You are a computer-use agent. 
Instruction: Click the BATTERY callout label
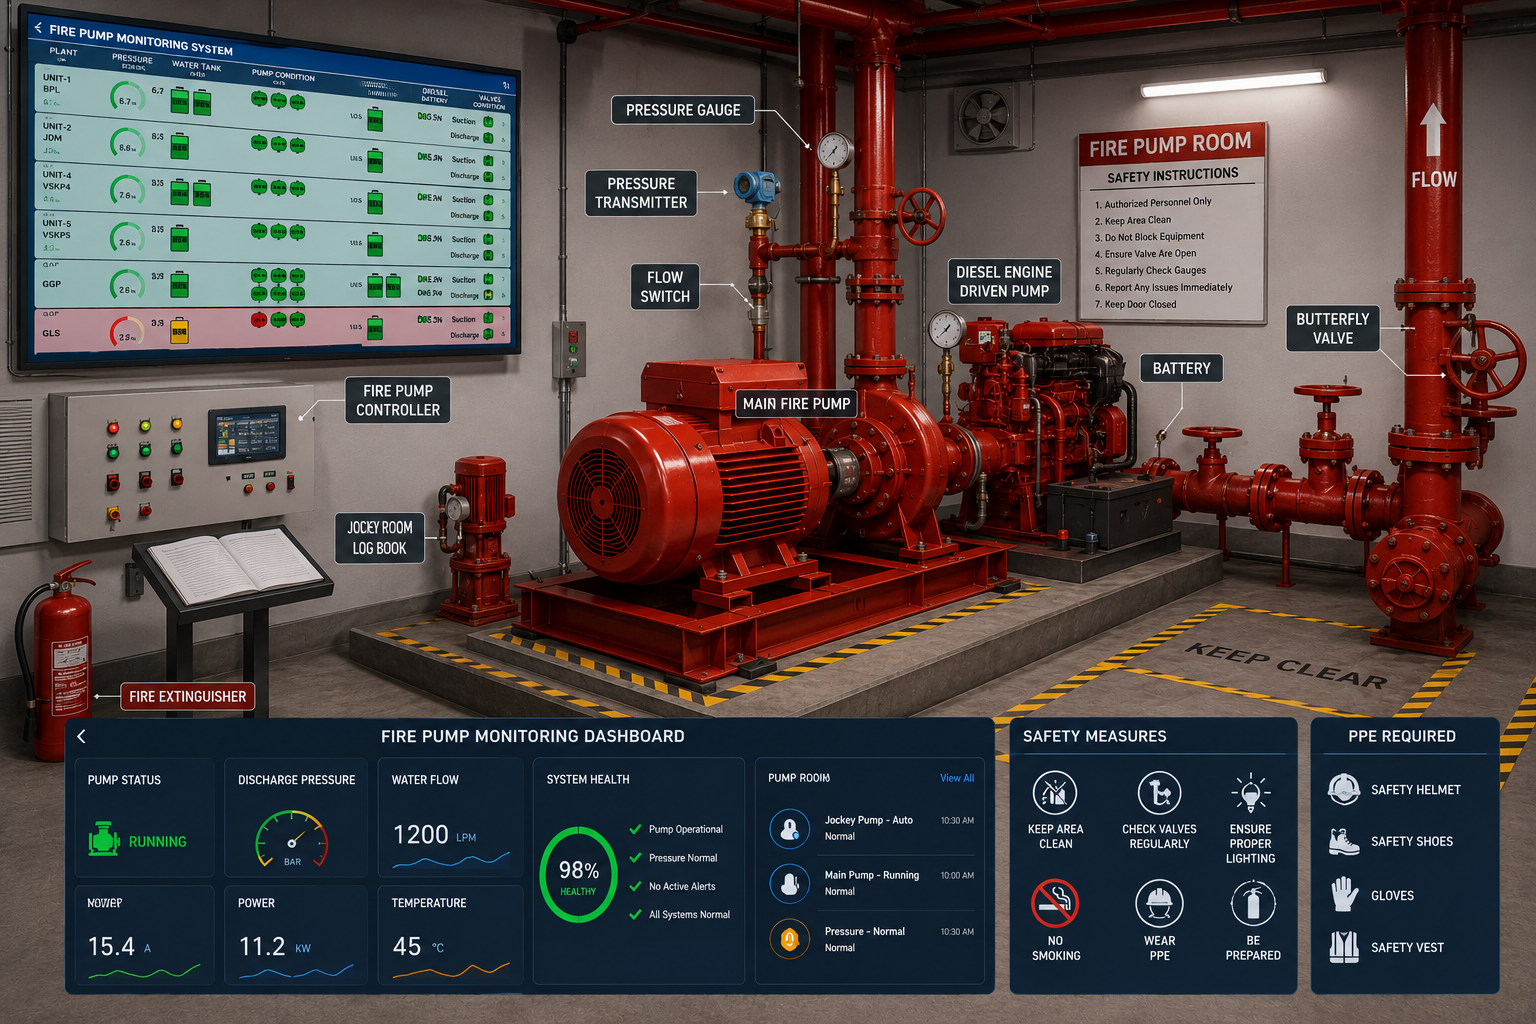point(1181,368)
